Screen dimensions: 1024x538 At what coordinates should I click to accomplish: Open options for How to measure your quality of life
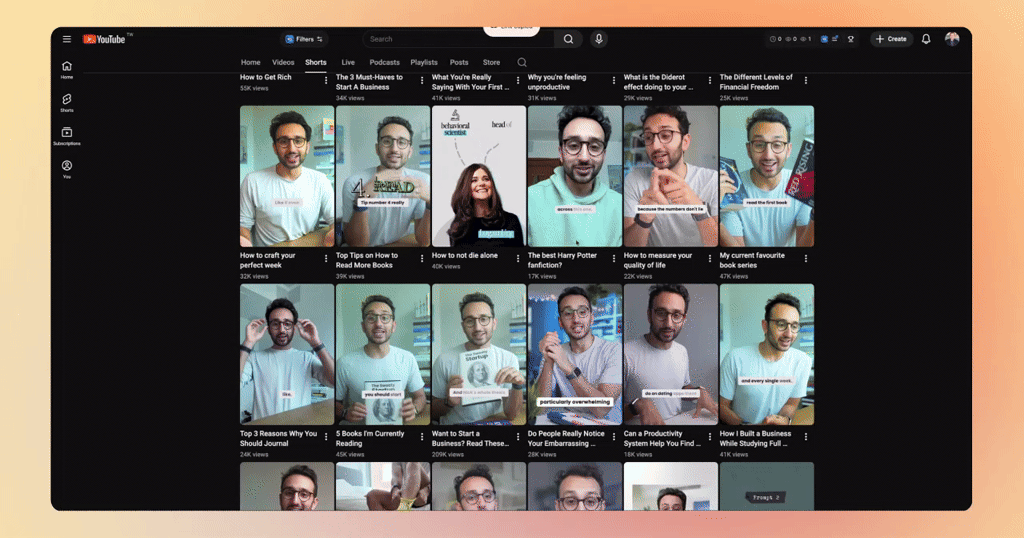(710, 259)
